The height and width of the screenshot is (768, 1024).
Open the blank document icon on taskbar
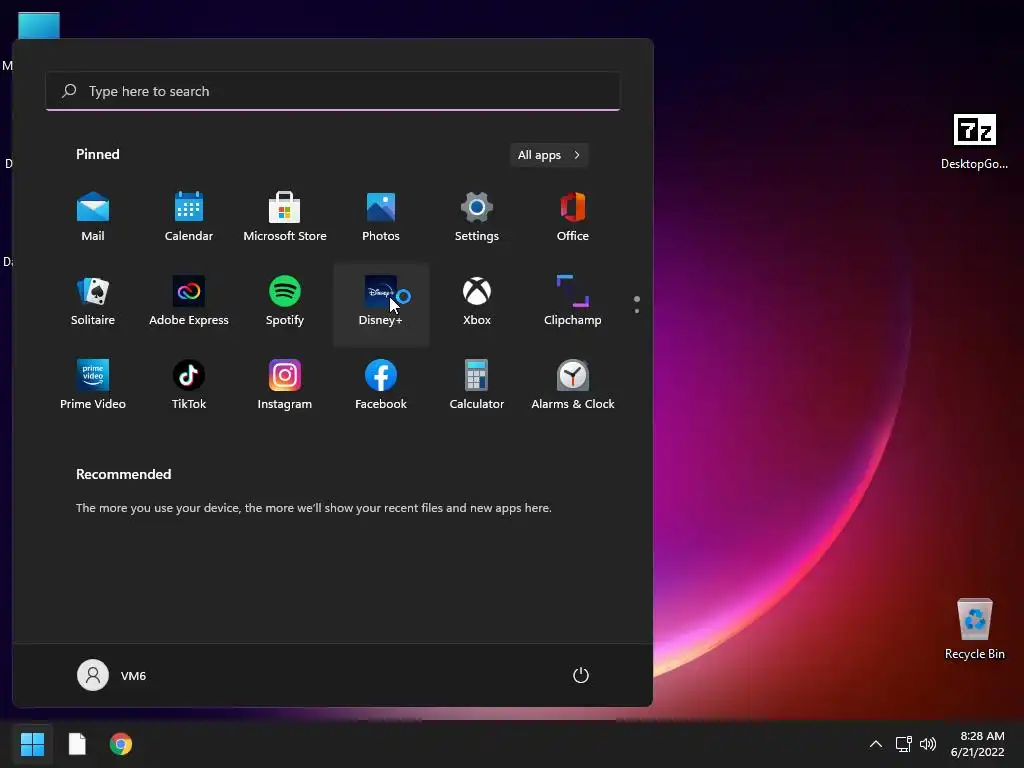[x=77, y=744]
